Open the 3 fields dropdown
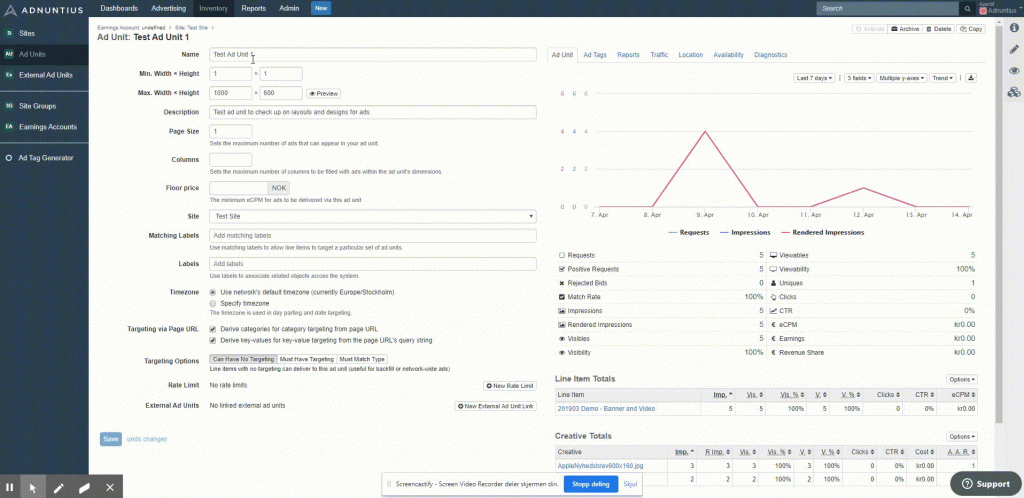This screenshot has height=498, width=1024. pyautogui.click(x=859, y=78)
